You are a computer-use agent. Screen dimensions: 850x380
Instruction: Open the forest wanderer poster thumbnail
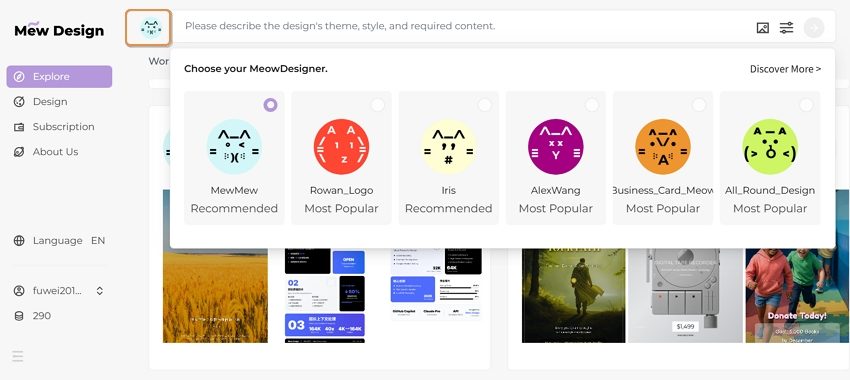(x=574, y=295)
